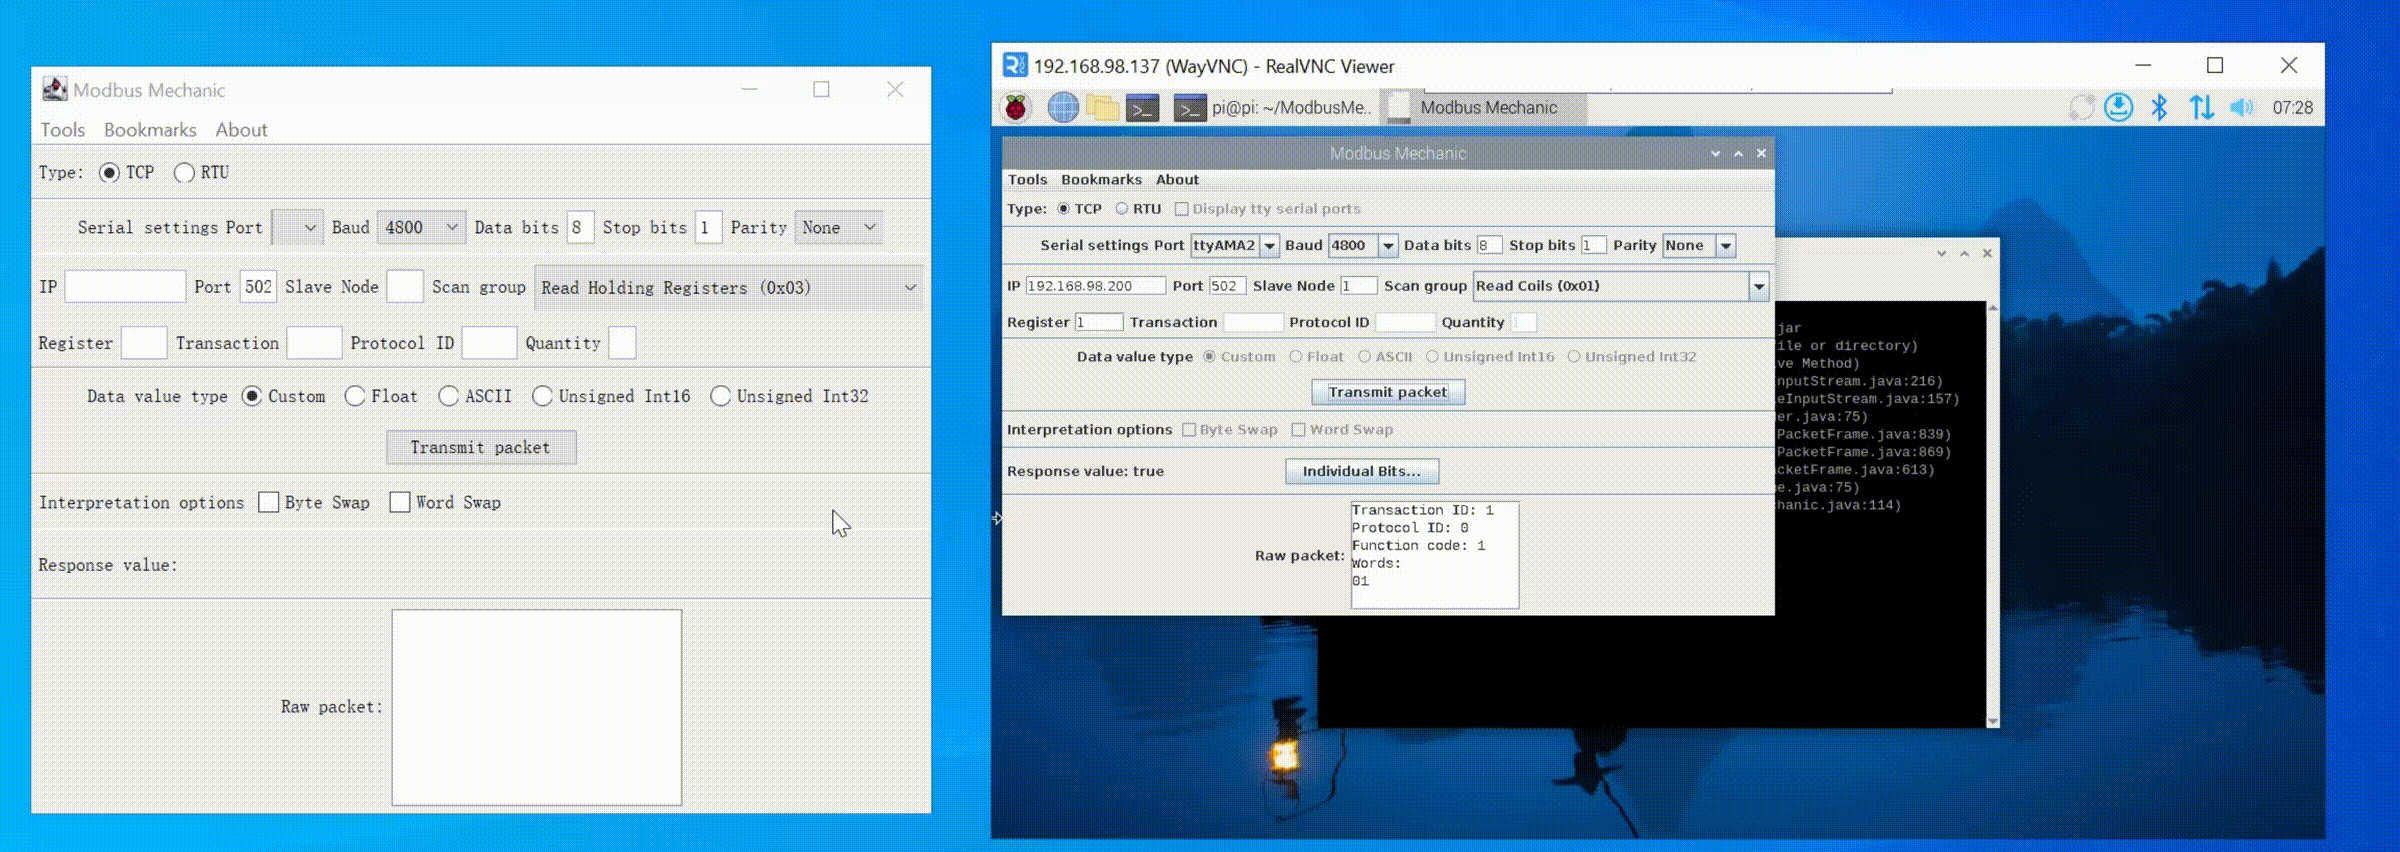Viewport: 2400px width, 852px height.
Task: Select ASCII data value type in Windows app
Action: (448, 396)
